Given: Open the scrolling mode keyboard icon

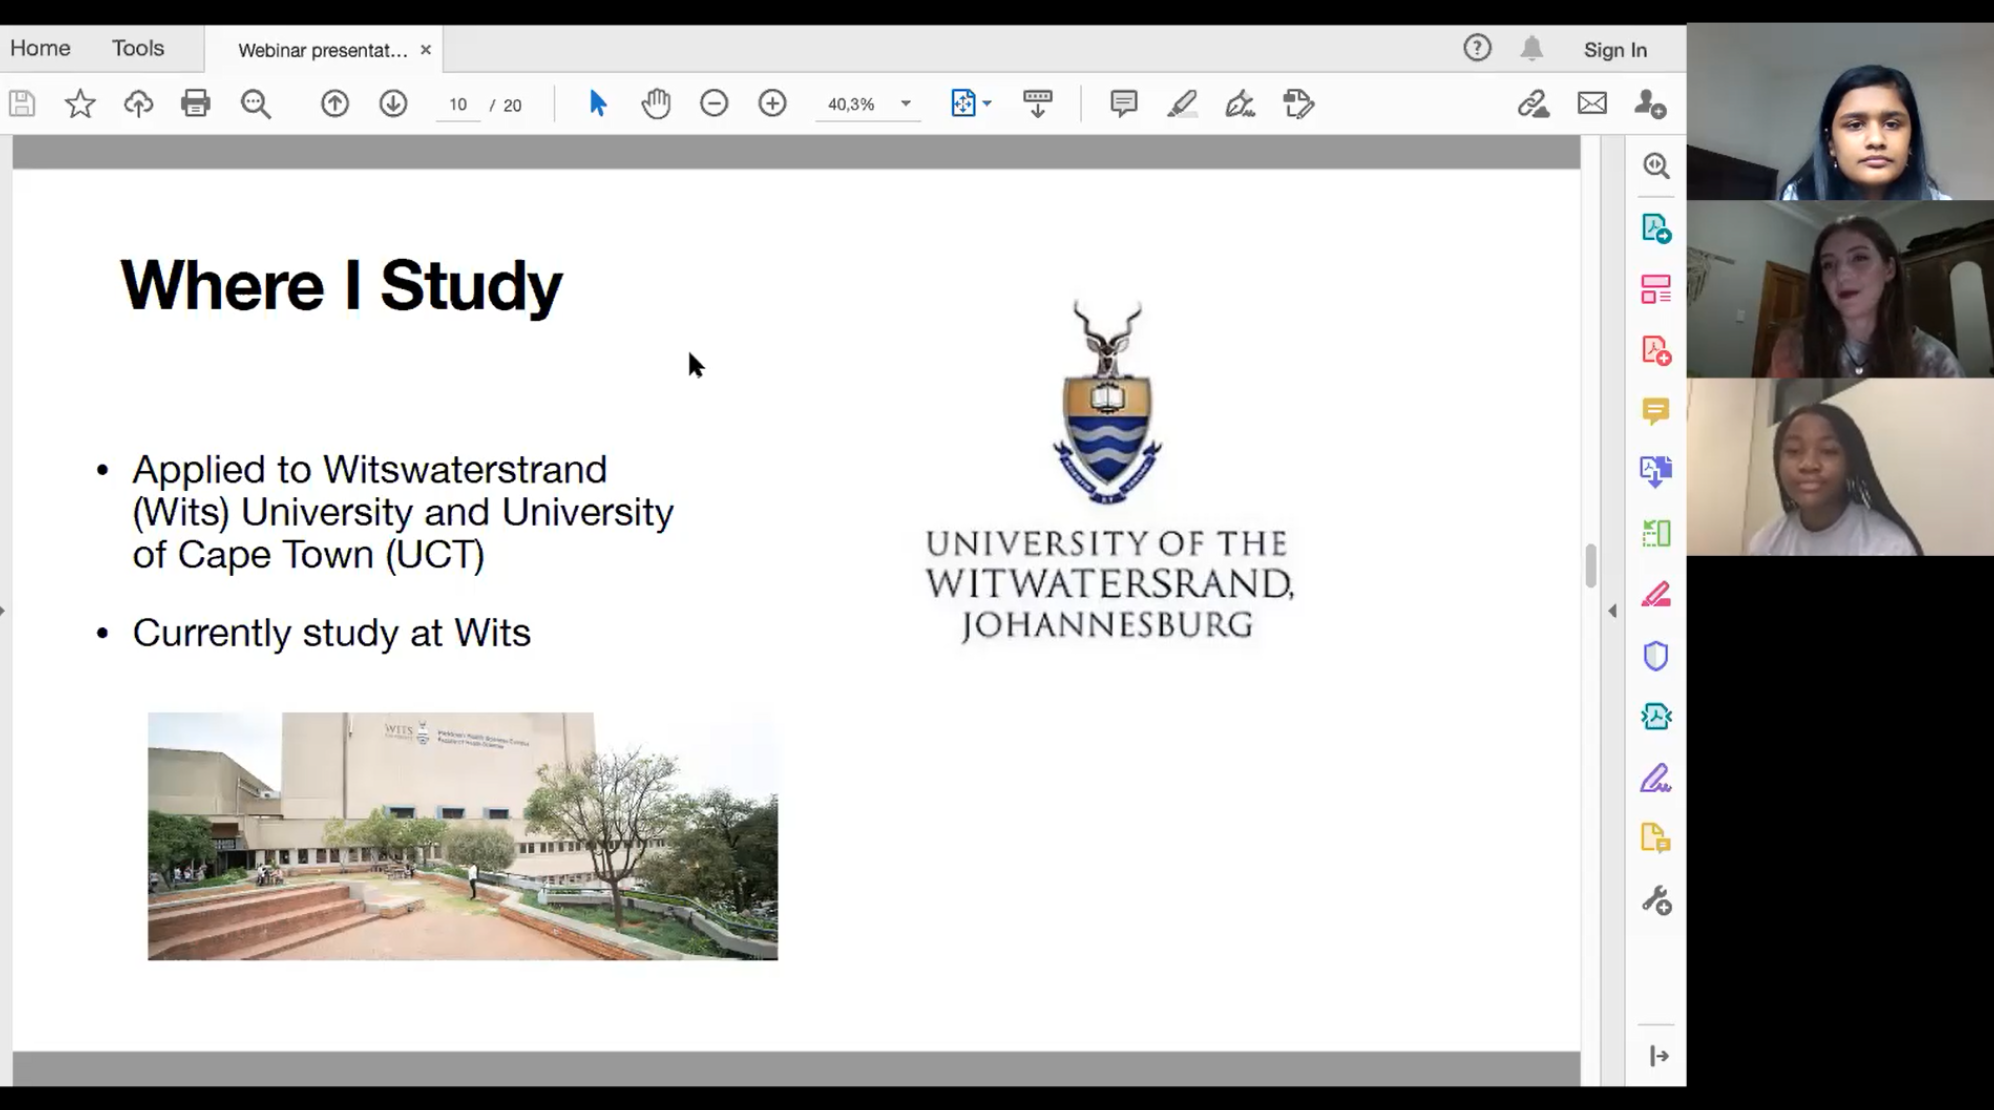Looking at the screenshot, I should (1038, 104).
